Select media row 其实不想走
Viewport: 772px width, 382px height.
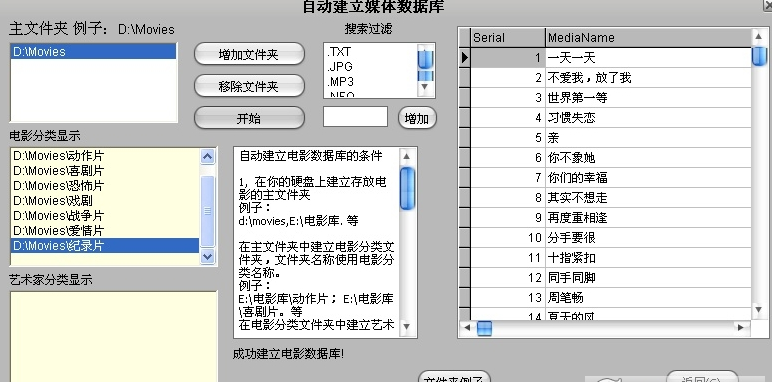coord(648,198)
